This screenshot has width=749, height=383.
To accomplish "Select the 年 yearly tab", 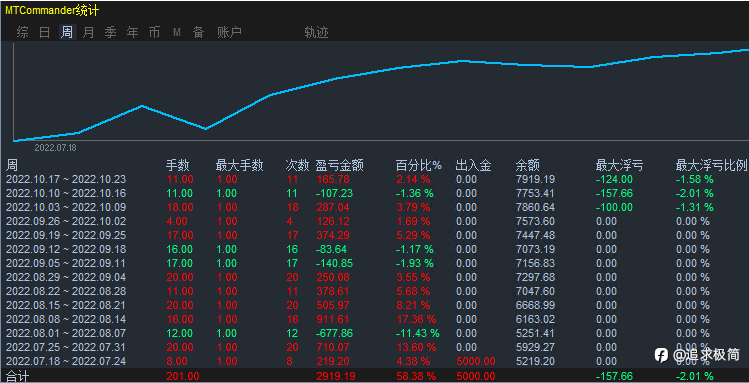I will tap(132, 32).
